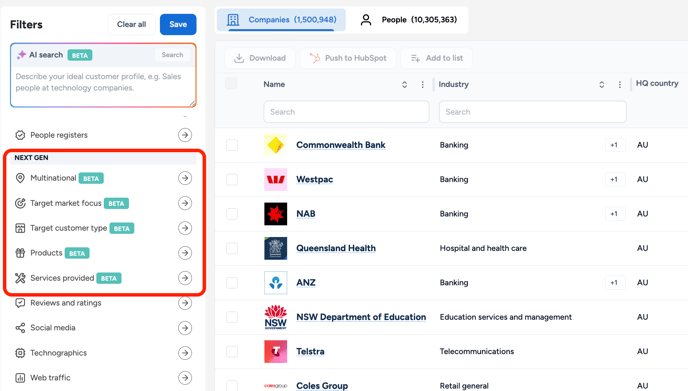Click the NSW Government logo
The image size is (688, 391).
(x=276, y=317)
